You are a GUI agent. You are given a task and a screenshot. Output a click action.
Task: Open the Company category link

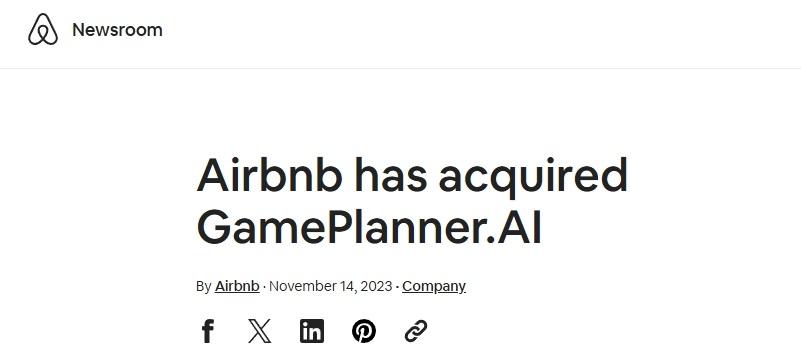434,286
